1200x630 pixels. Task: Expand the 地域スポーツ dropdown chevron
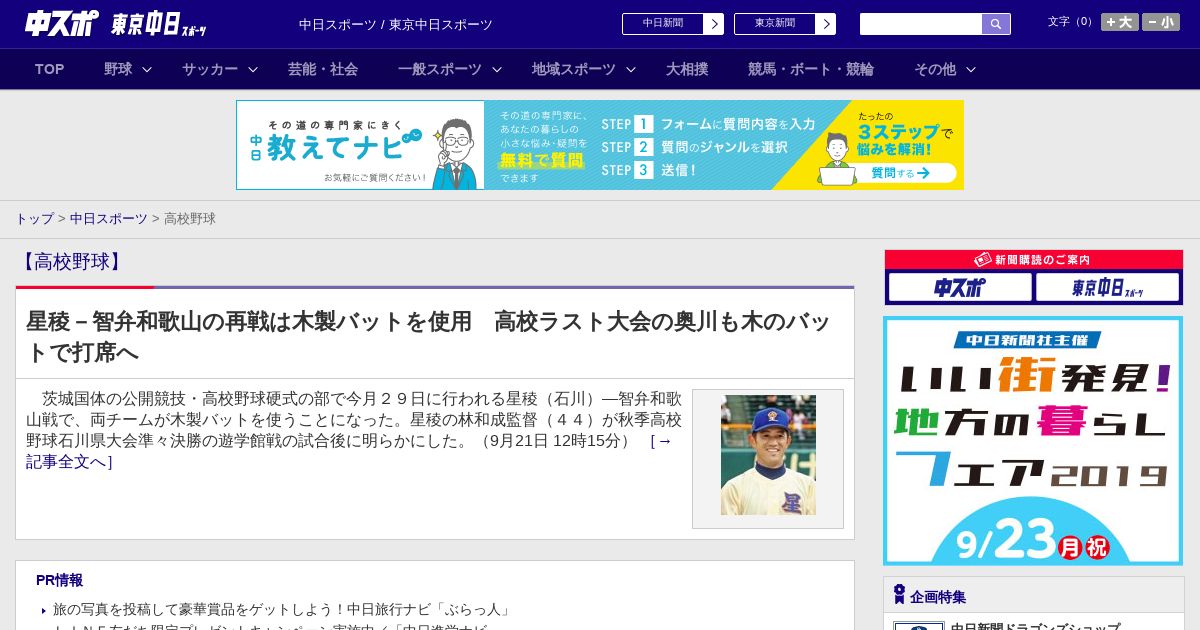pos(631,69)
